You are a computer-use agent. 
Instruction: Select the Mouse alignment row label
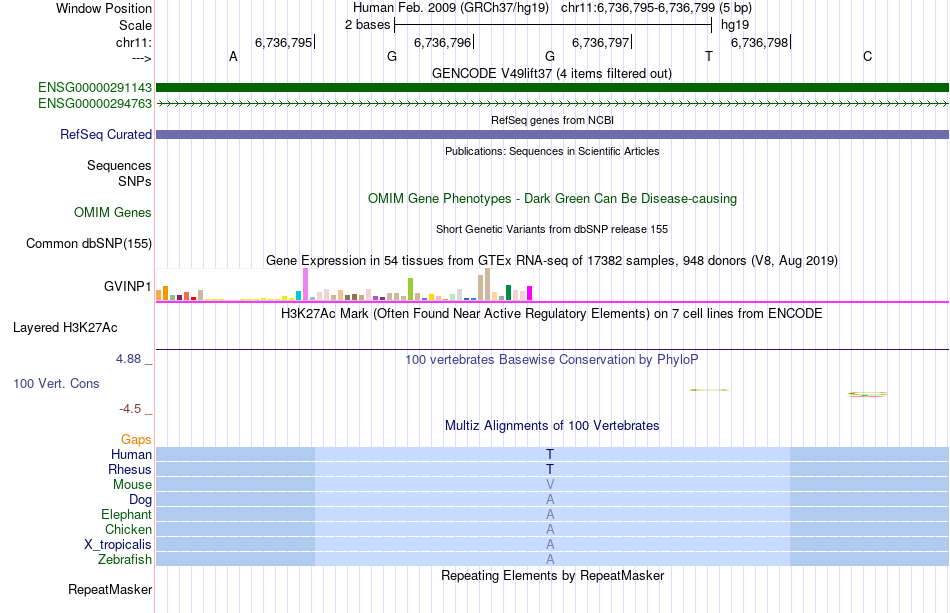132,485
